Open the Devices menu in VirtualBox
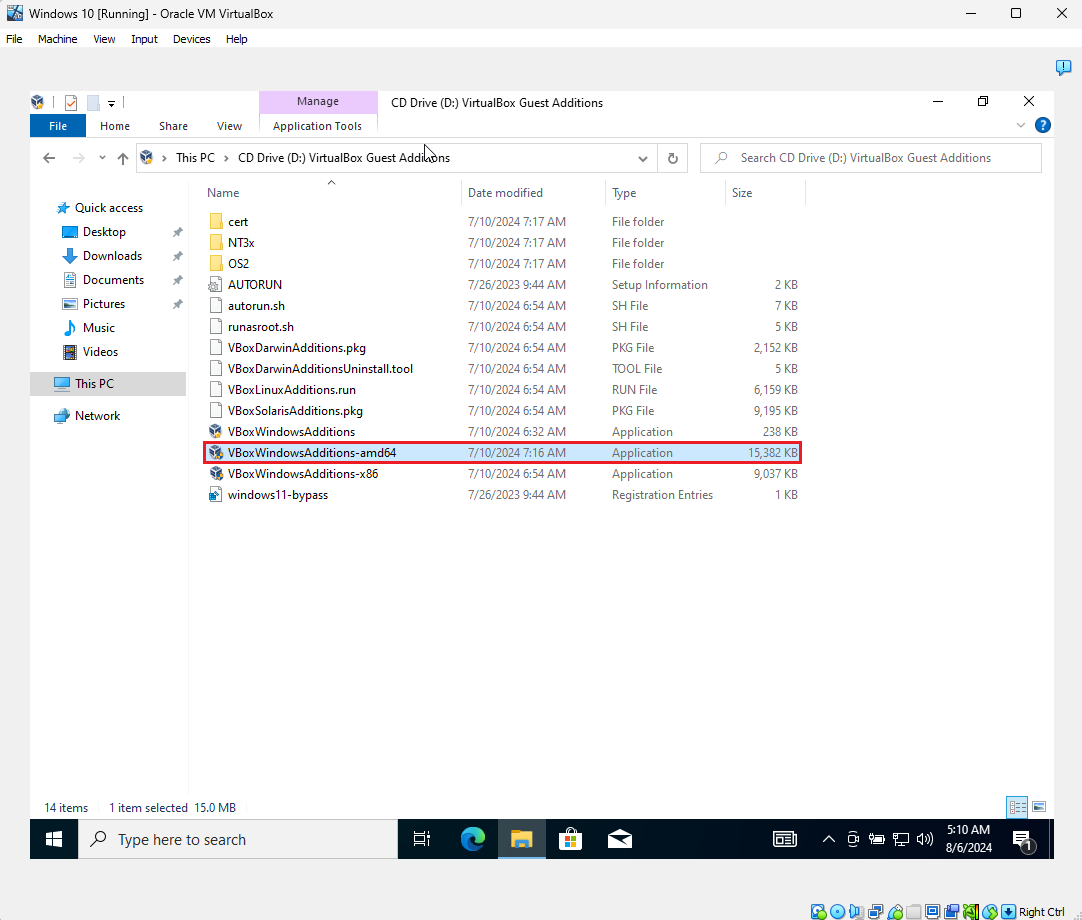Viewport: 1082px width, 920px height. coord(191,39)
